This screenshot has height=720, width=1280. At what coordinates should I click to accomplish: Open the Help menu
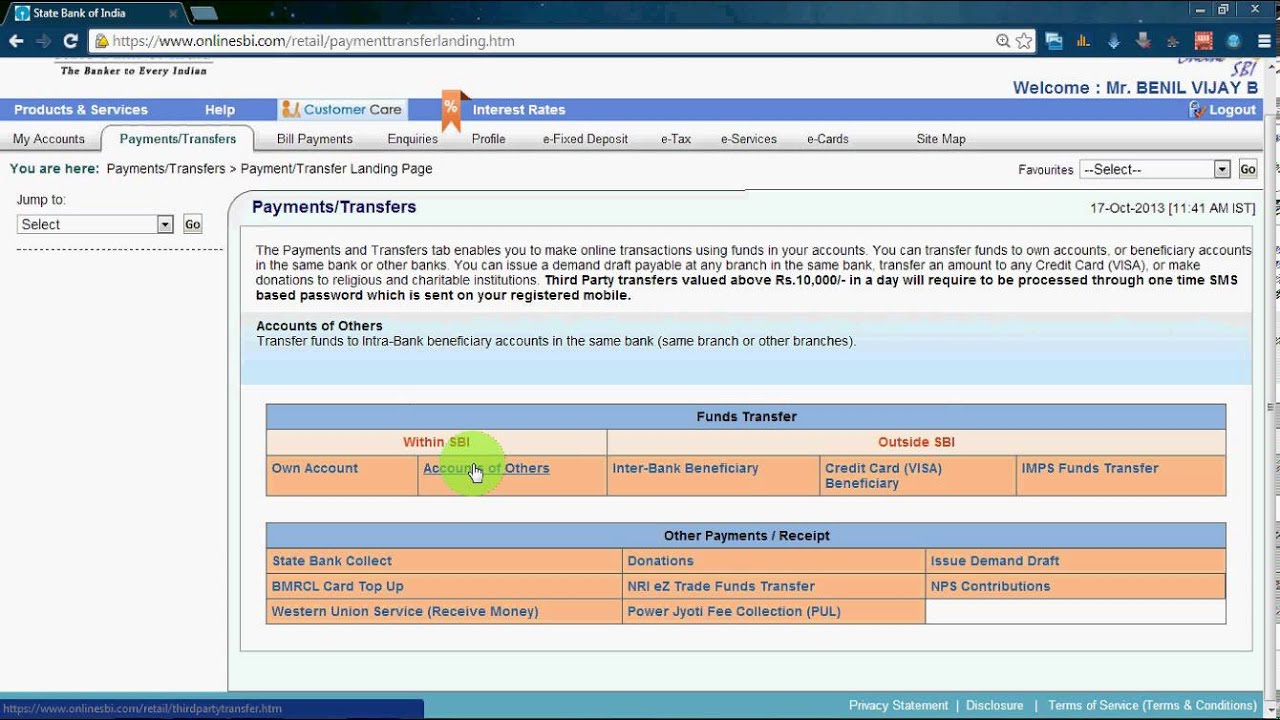220,110
